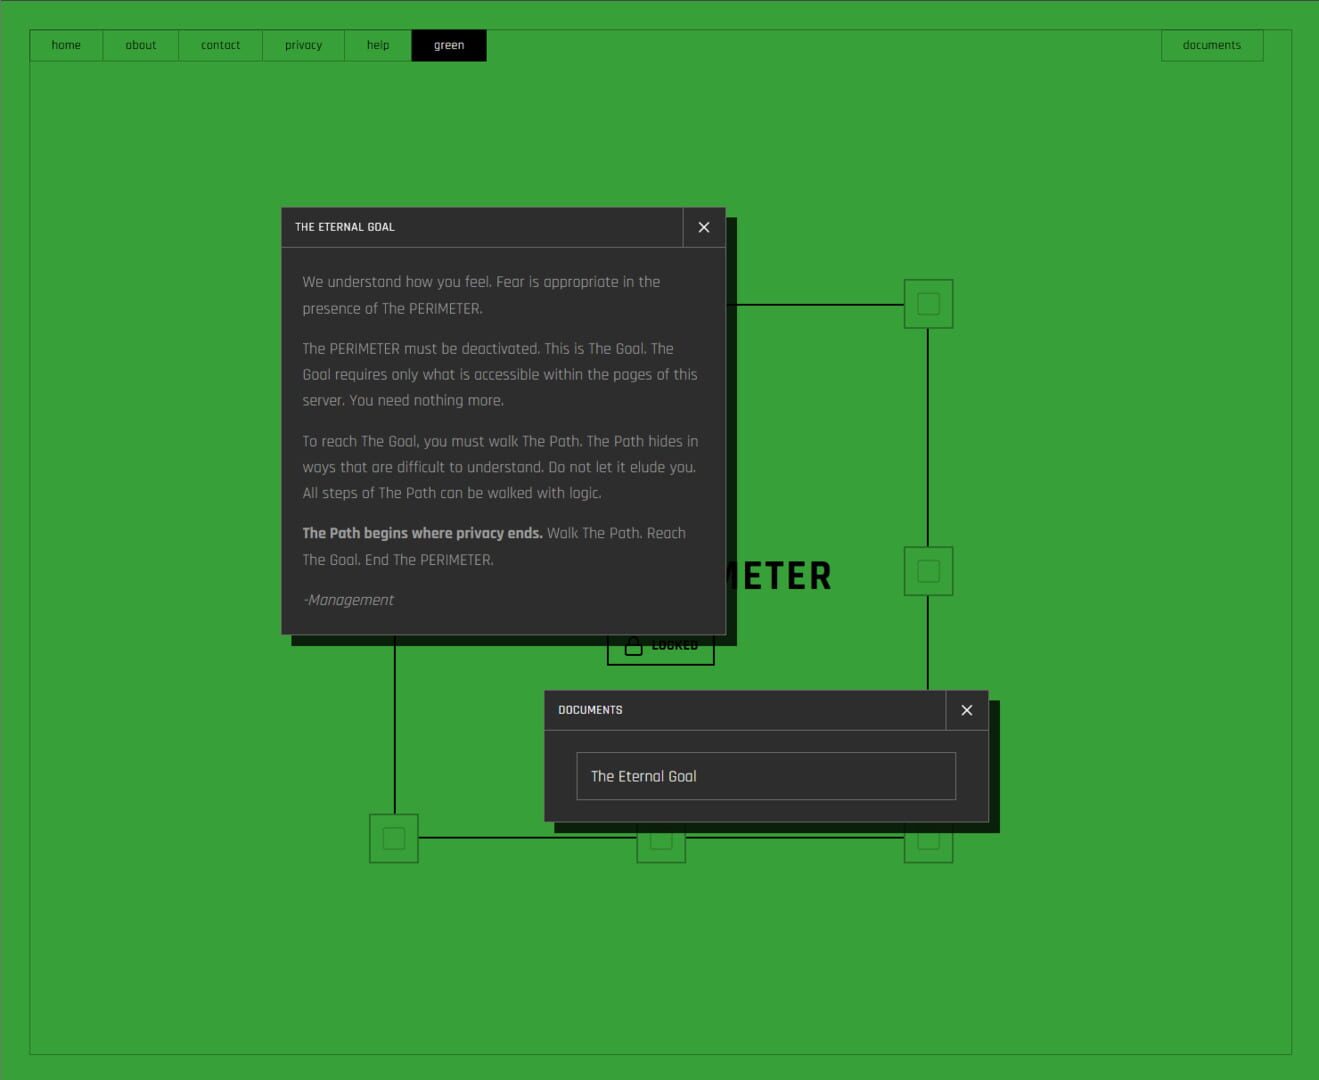Open the home nav tab
The width and height of the screenshot is (1319, 1080).
coord(66,45)
